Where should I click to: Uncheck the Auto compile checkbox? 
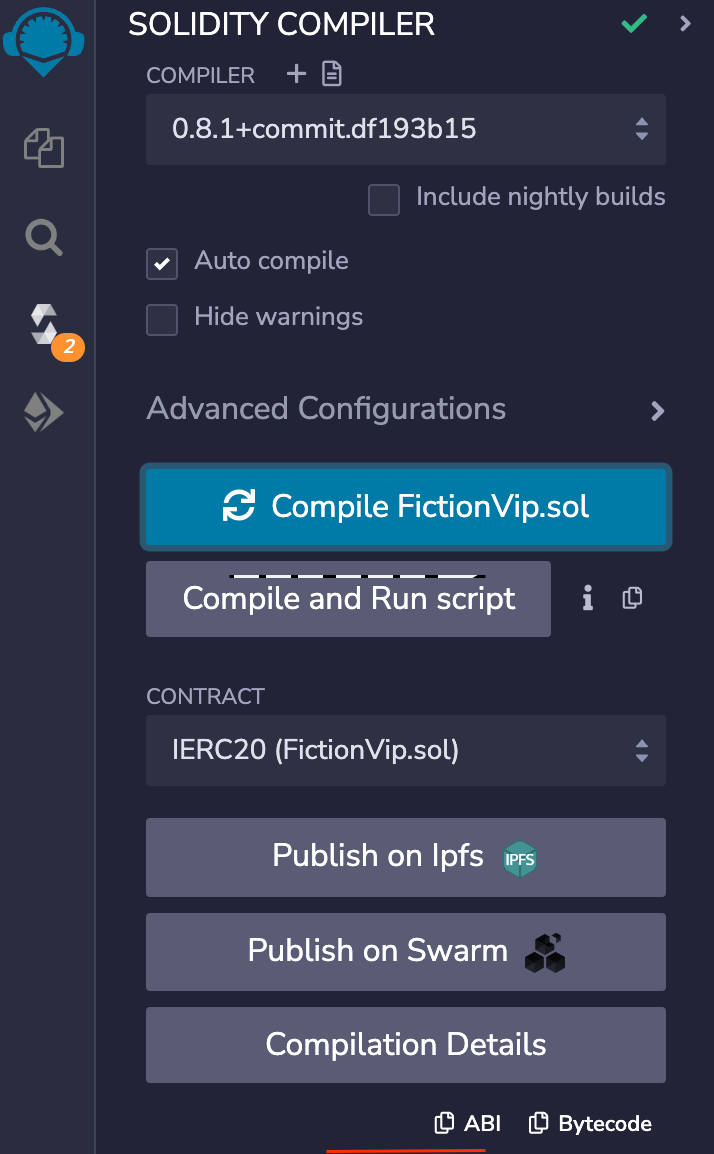point(162,264)
